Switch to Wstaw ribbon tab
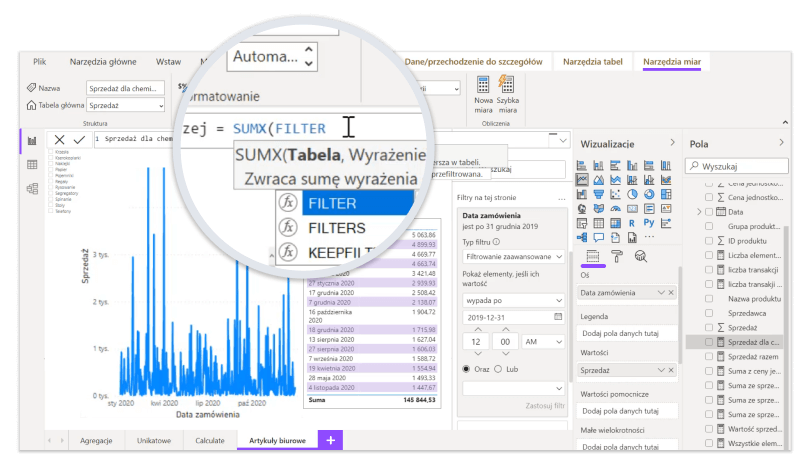 [168, 62]
